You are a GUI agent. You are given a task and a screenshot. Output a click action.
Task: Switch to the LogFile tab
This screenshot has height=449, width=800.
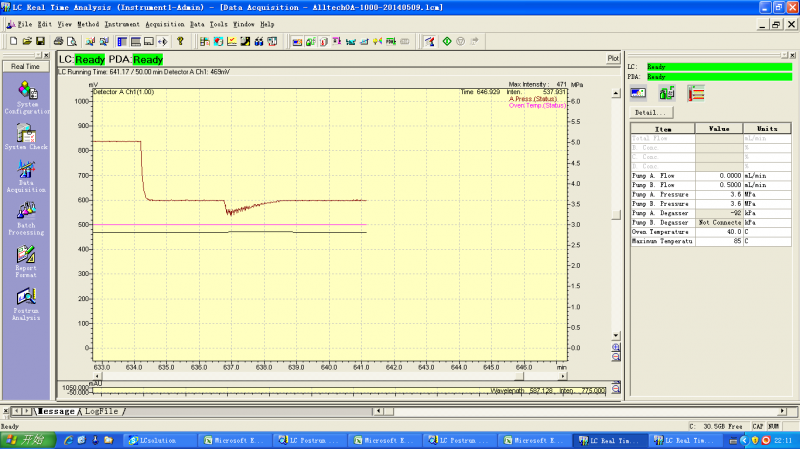coord(103,411)
